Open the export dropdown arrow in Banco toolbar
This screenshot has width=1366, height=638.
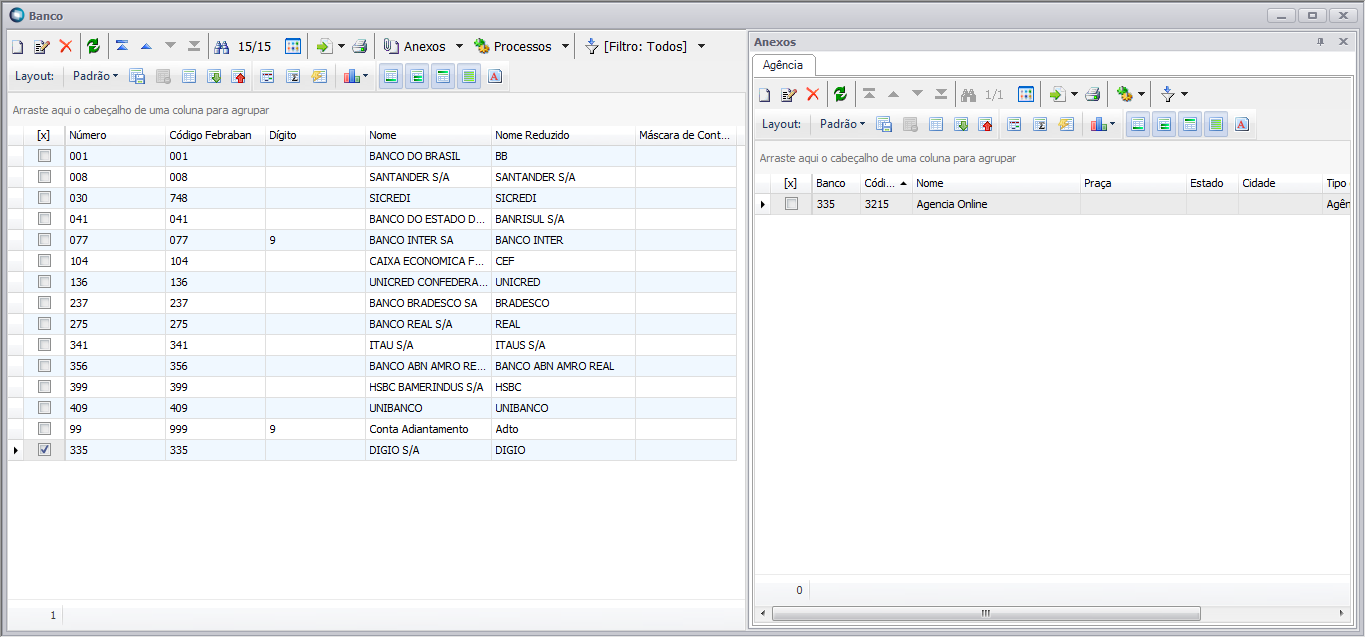click(341, 46)
